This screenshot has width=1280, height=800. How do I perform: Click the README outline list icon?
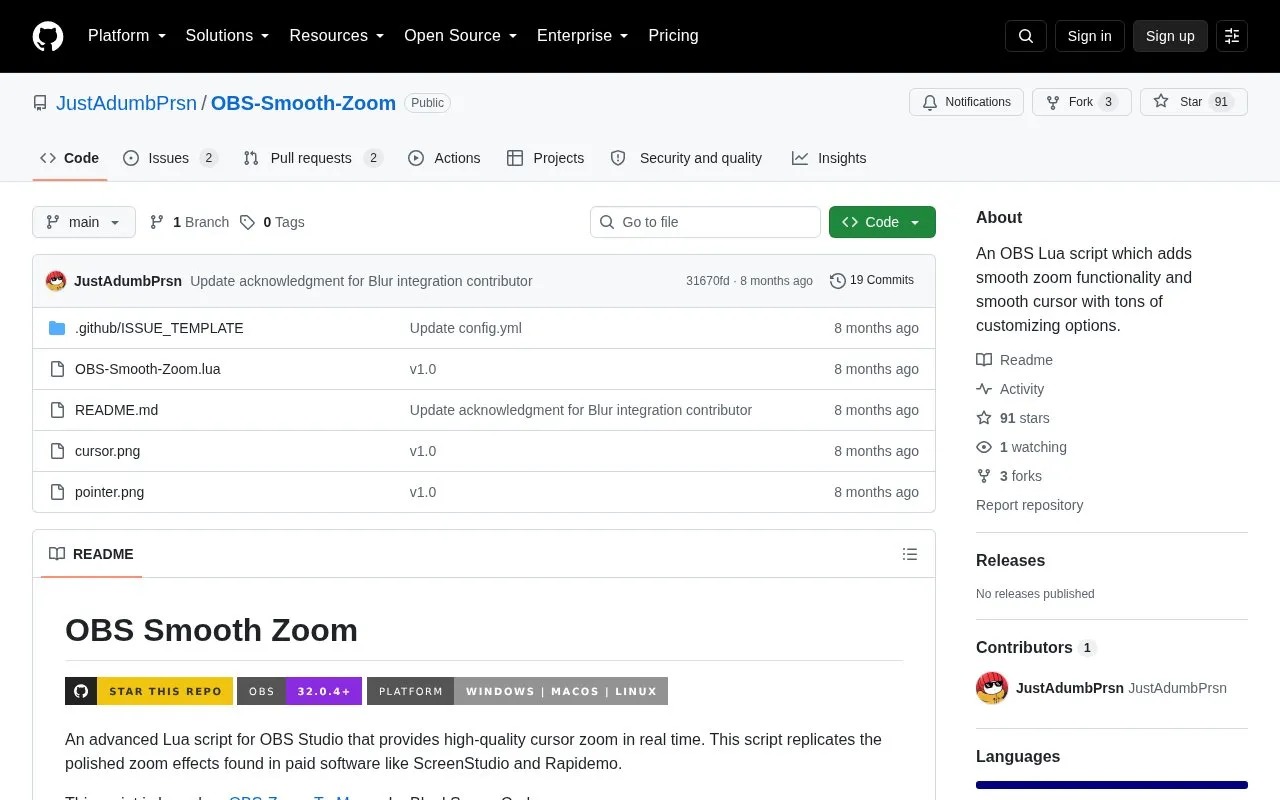point(910,554)
